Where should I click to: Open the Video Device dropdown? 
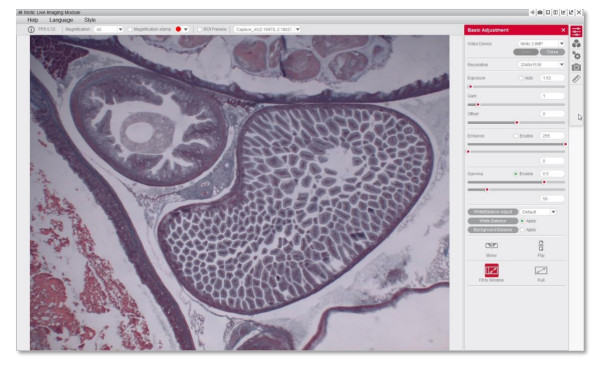pos(541,43)
